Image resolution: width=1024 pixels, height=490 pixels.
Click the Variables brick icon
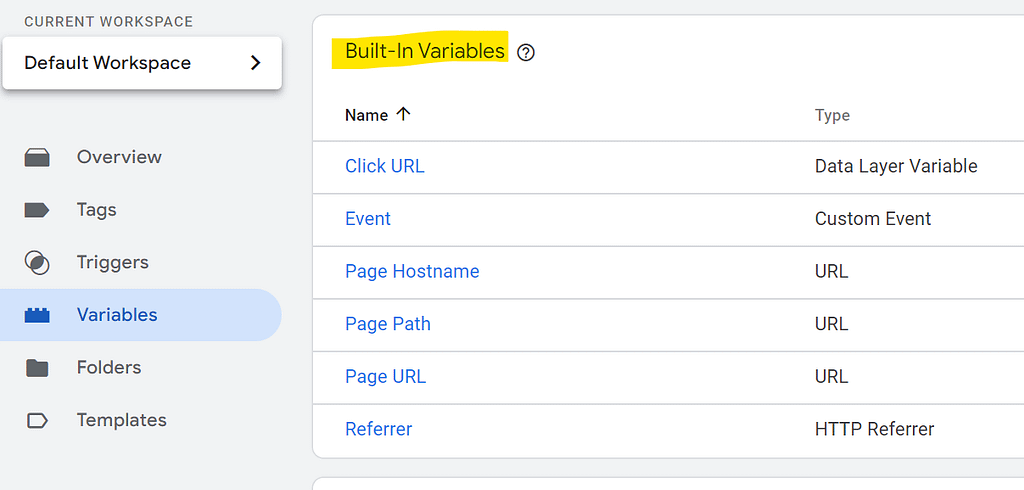(x=37, y=315)
